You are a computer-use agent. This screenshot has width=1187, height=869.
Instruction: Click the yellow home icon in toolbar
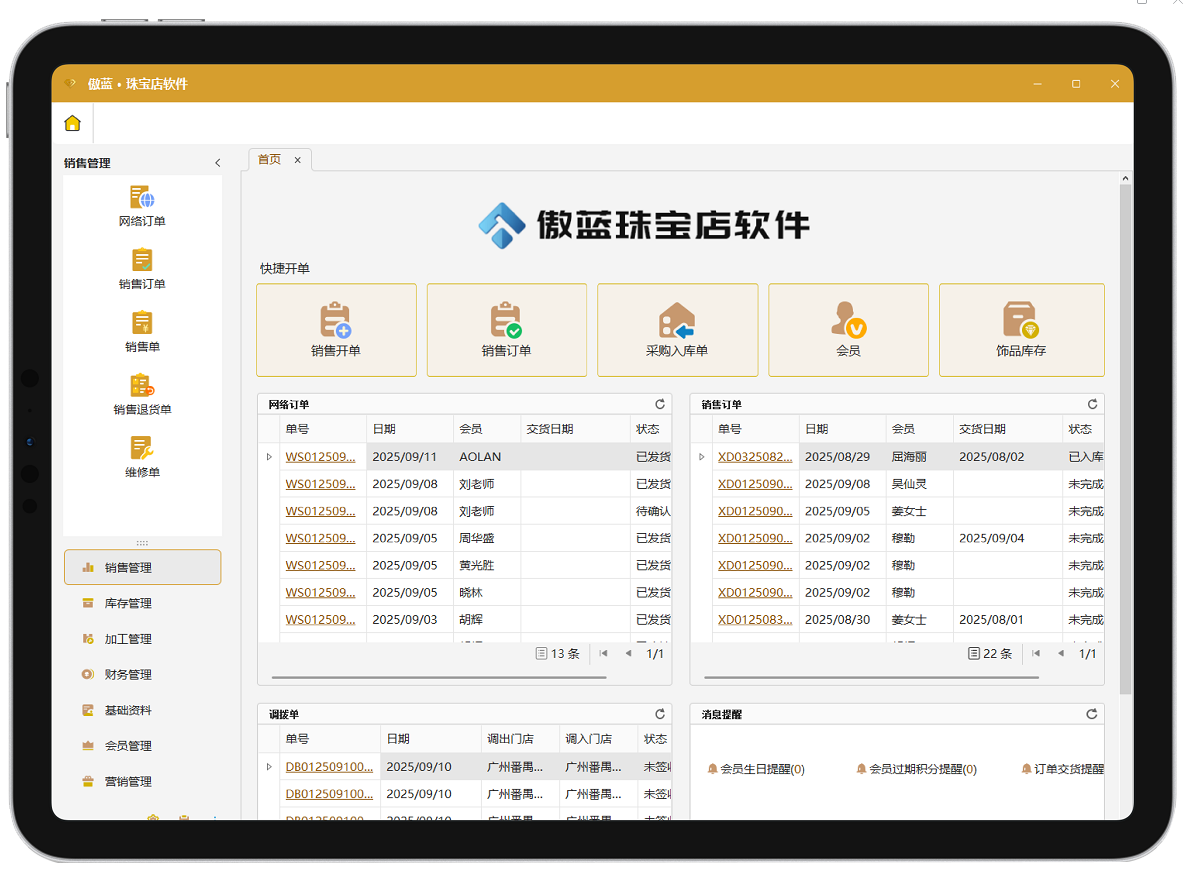pos(71,122)
